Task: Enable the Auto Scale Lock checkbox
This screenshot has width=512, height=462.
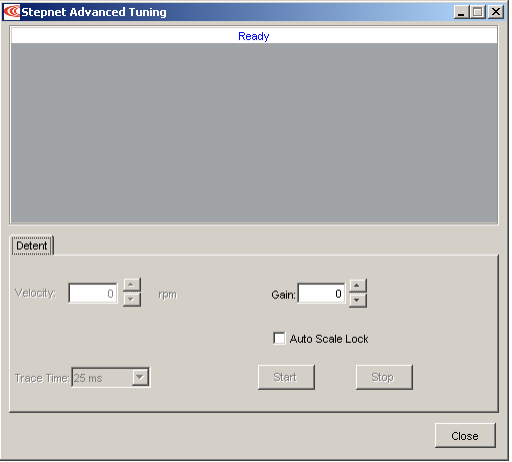Action: tap(279, 338)
